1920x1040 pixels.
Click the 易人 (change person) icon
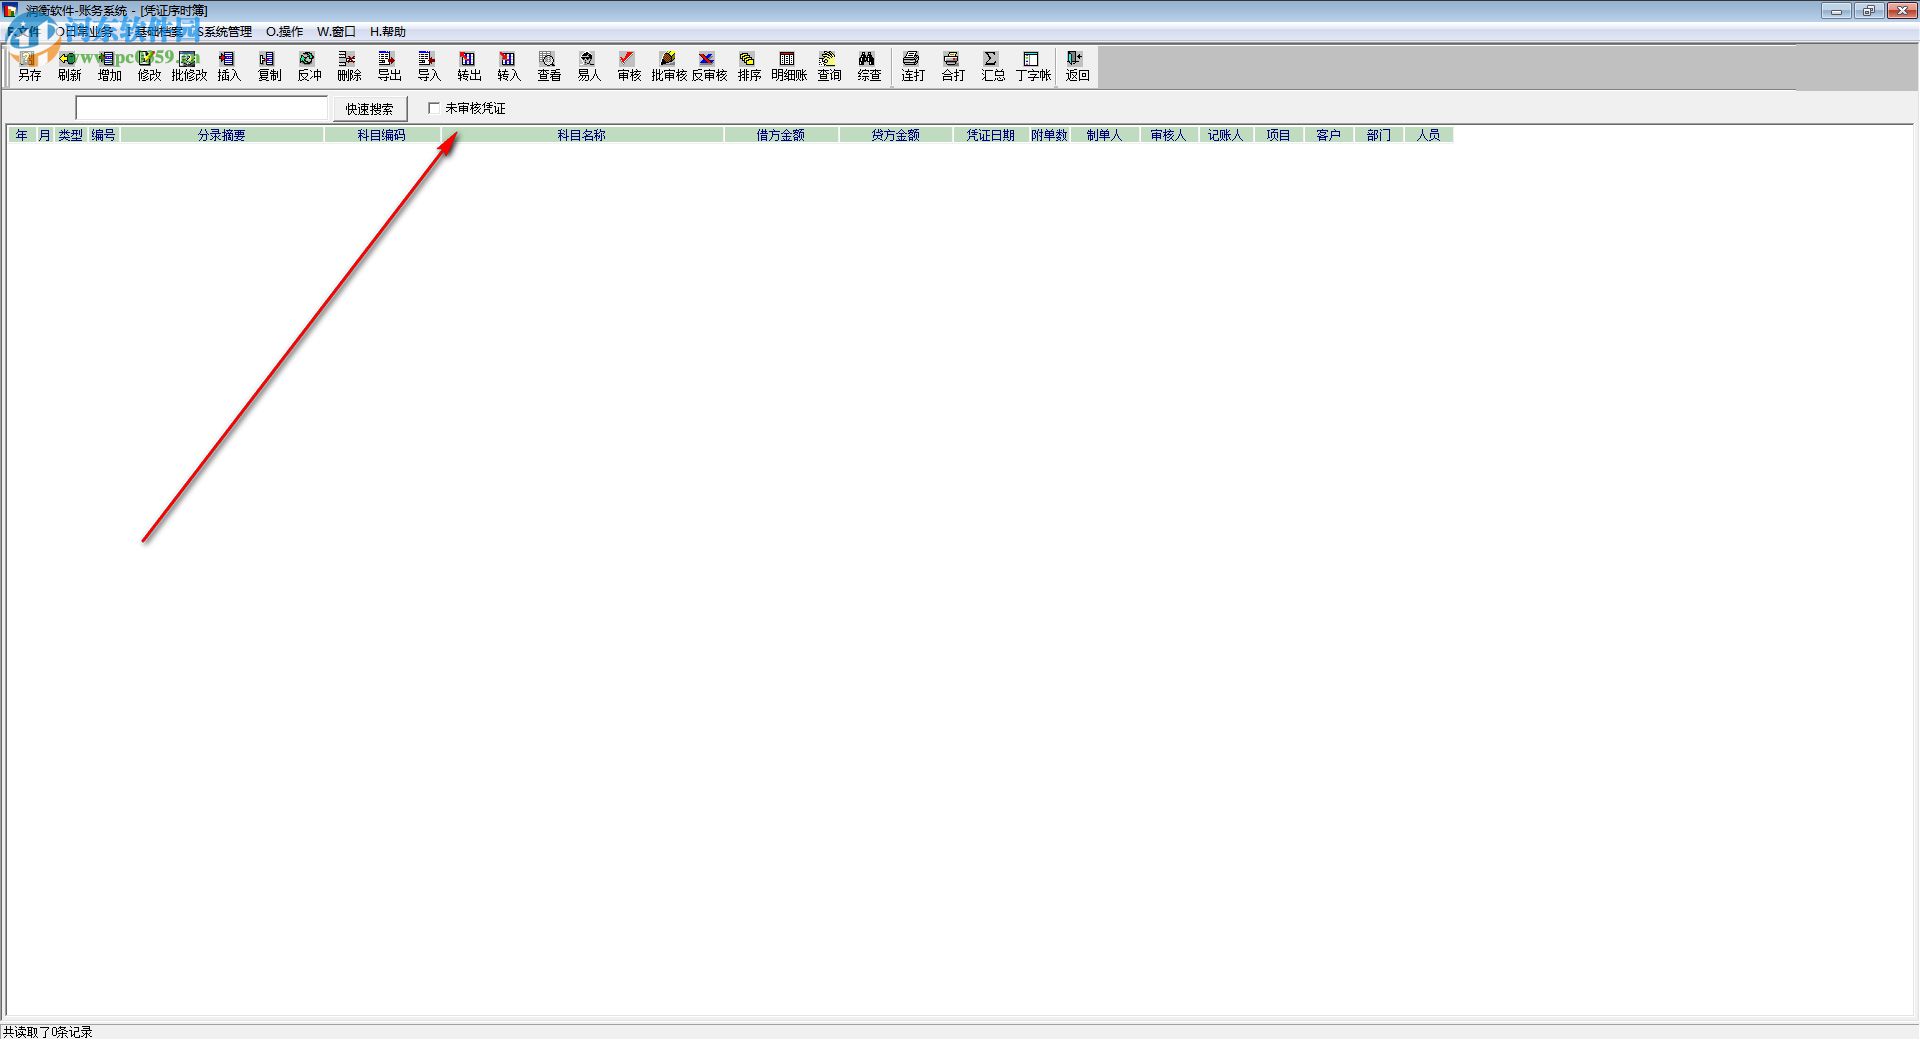pyautogui.click(x=589, y=66)
